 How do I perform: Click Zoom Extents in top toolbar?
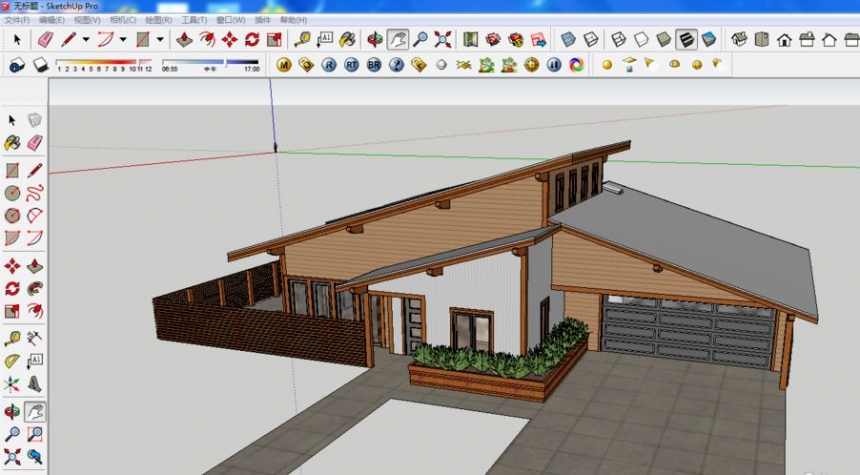[x=443, y=39]
